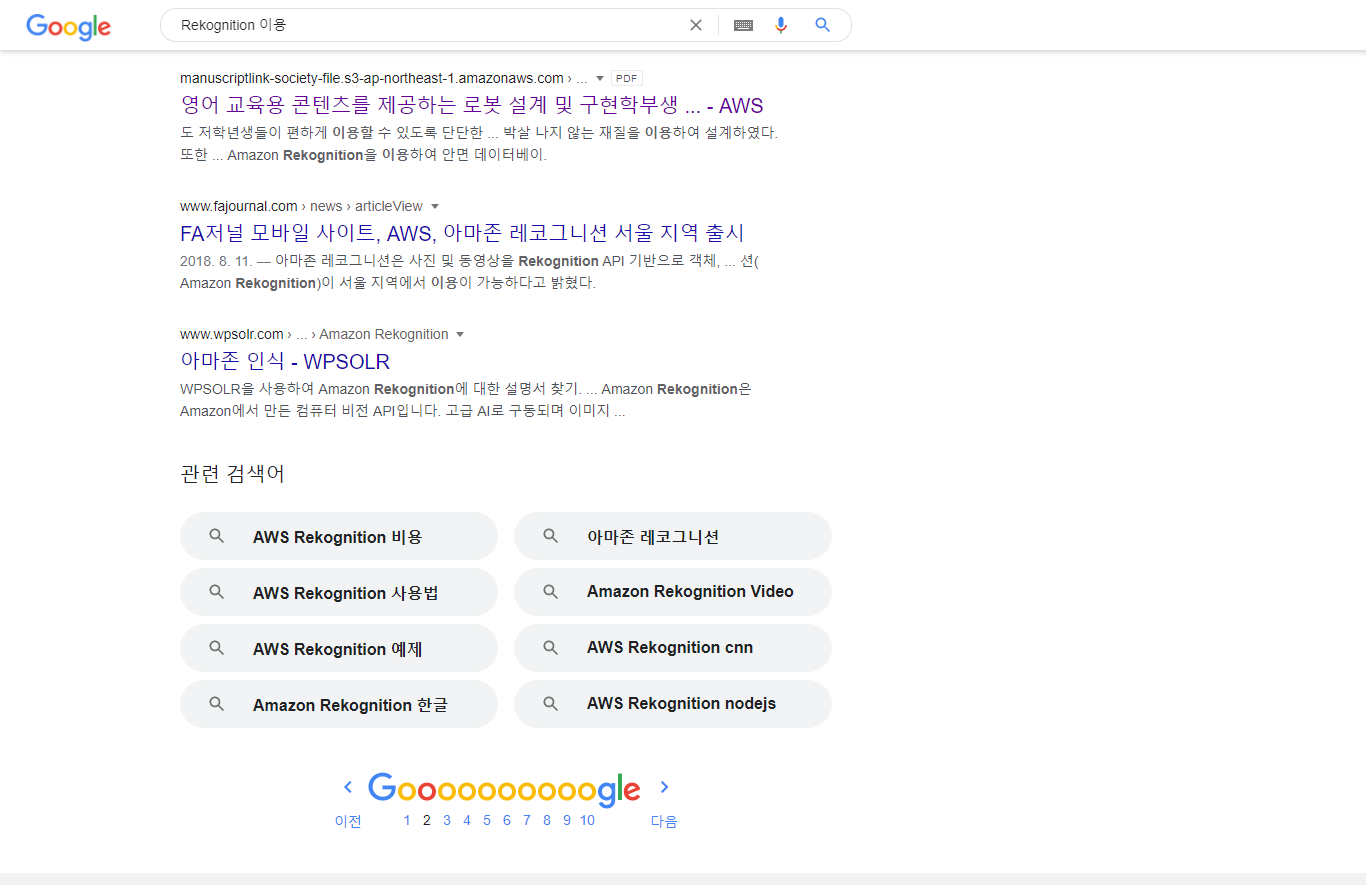The image size is (1366, 885).
Task: Select related search "AWS Rekognition 예제"
Action: (339, 648)
